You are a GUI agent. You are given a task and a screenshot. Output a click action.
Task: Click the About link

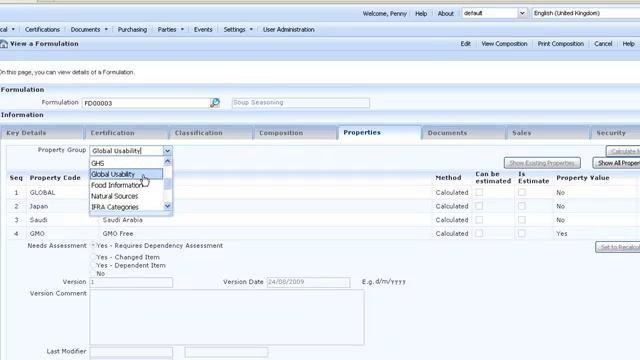coord(445,13)
